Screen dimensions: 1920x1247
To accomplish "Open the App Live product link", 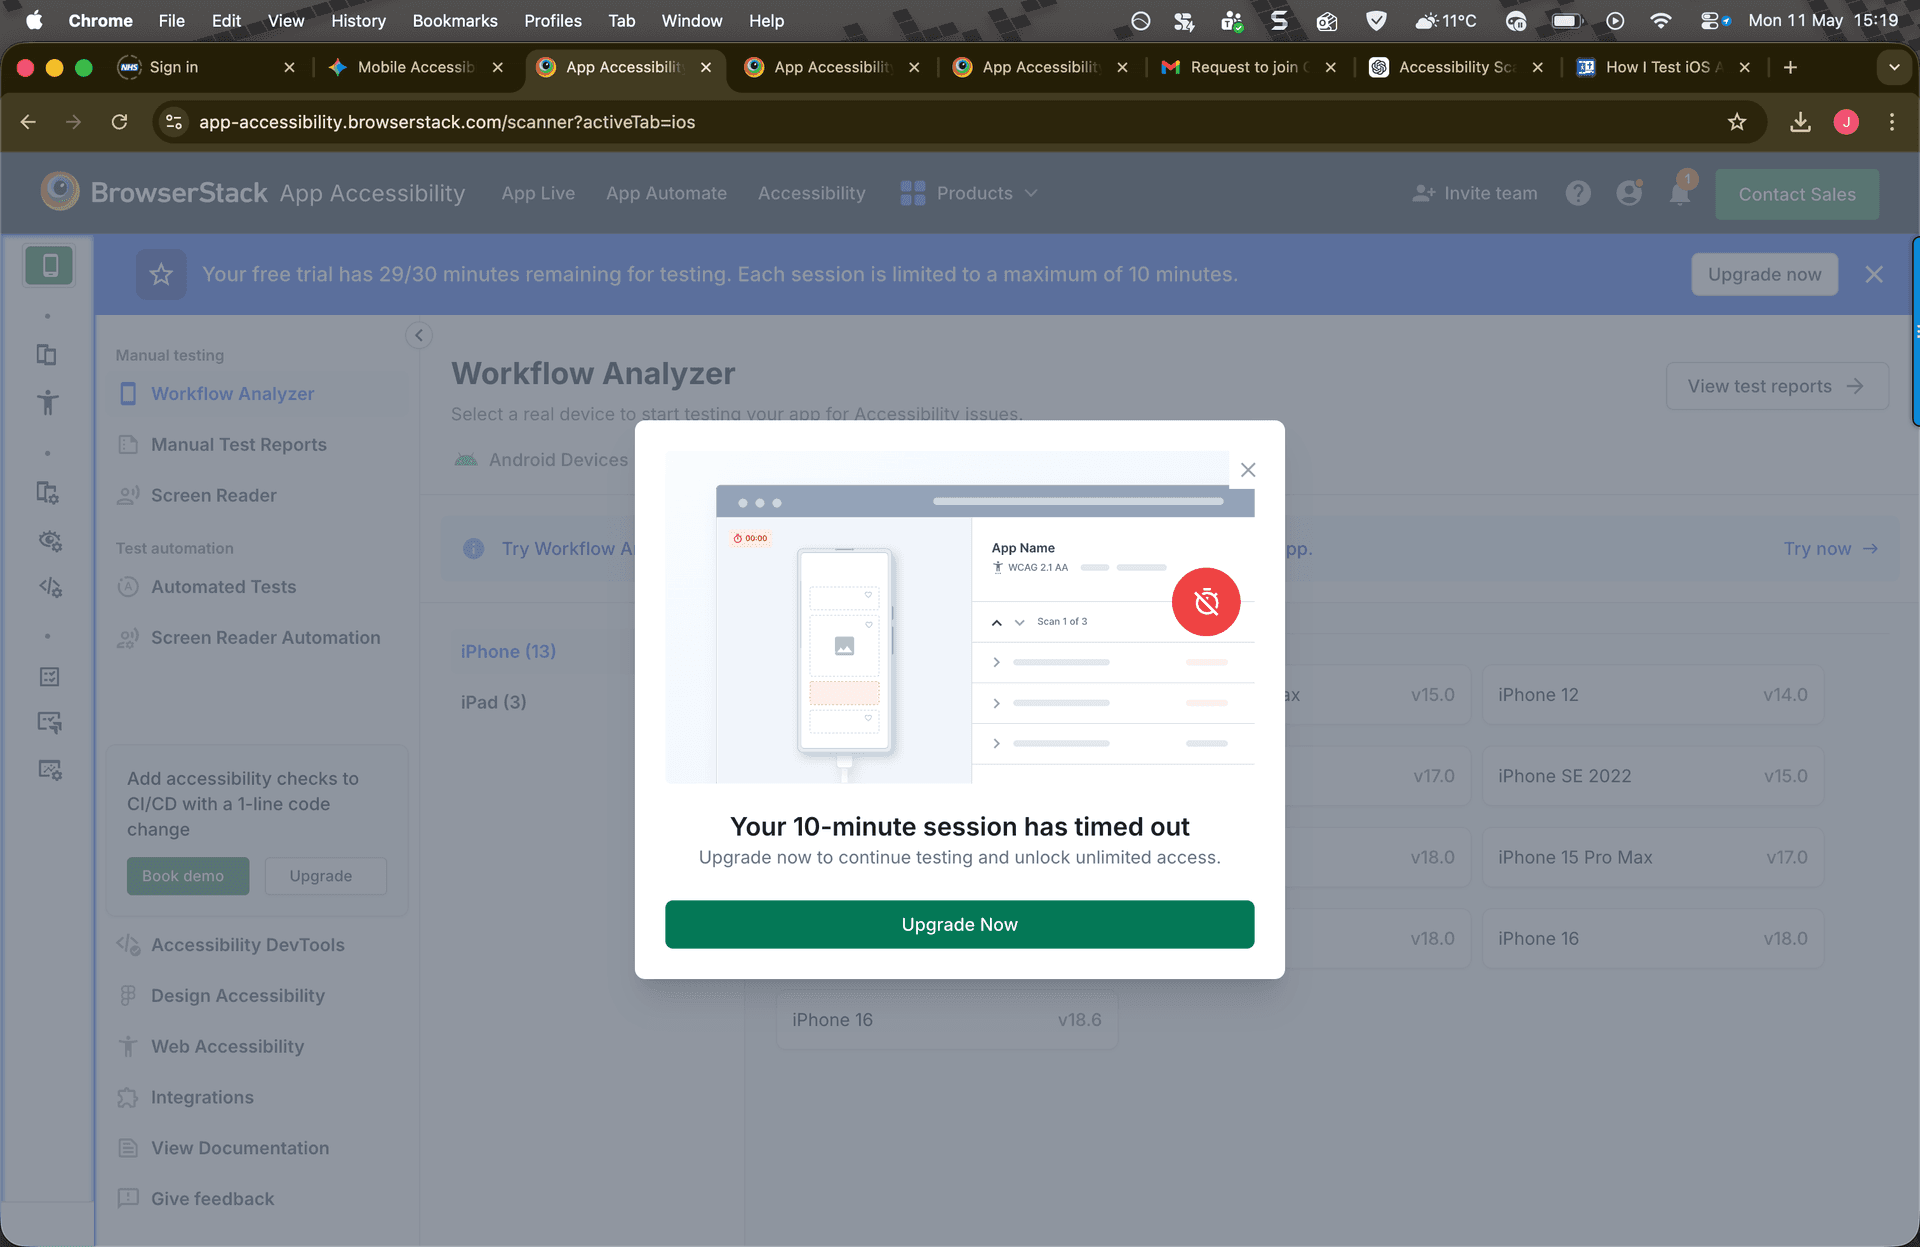I will [538, 193].
